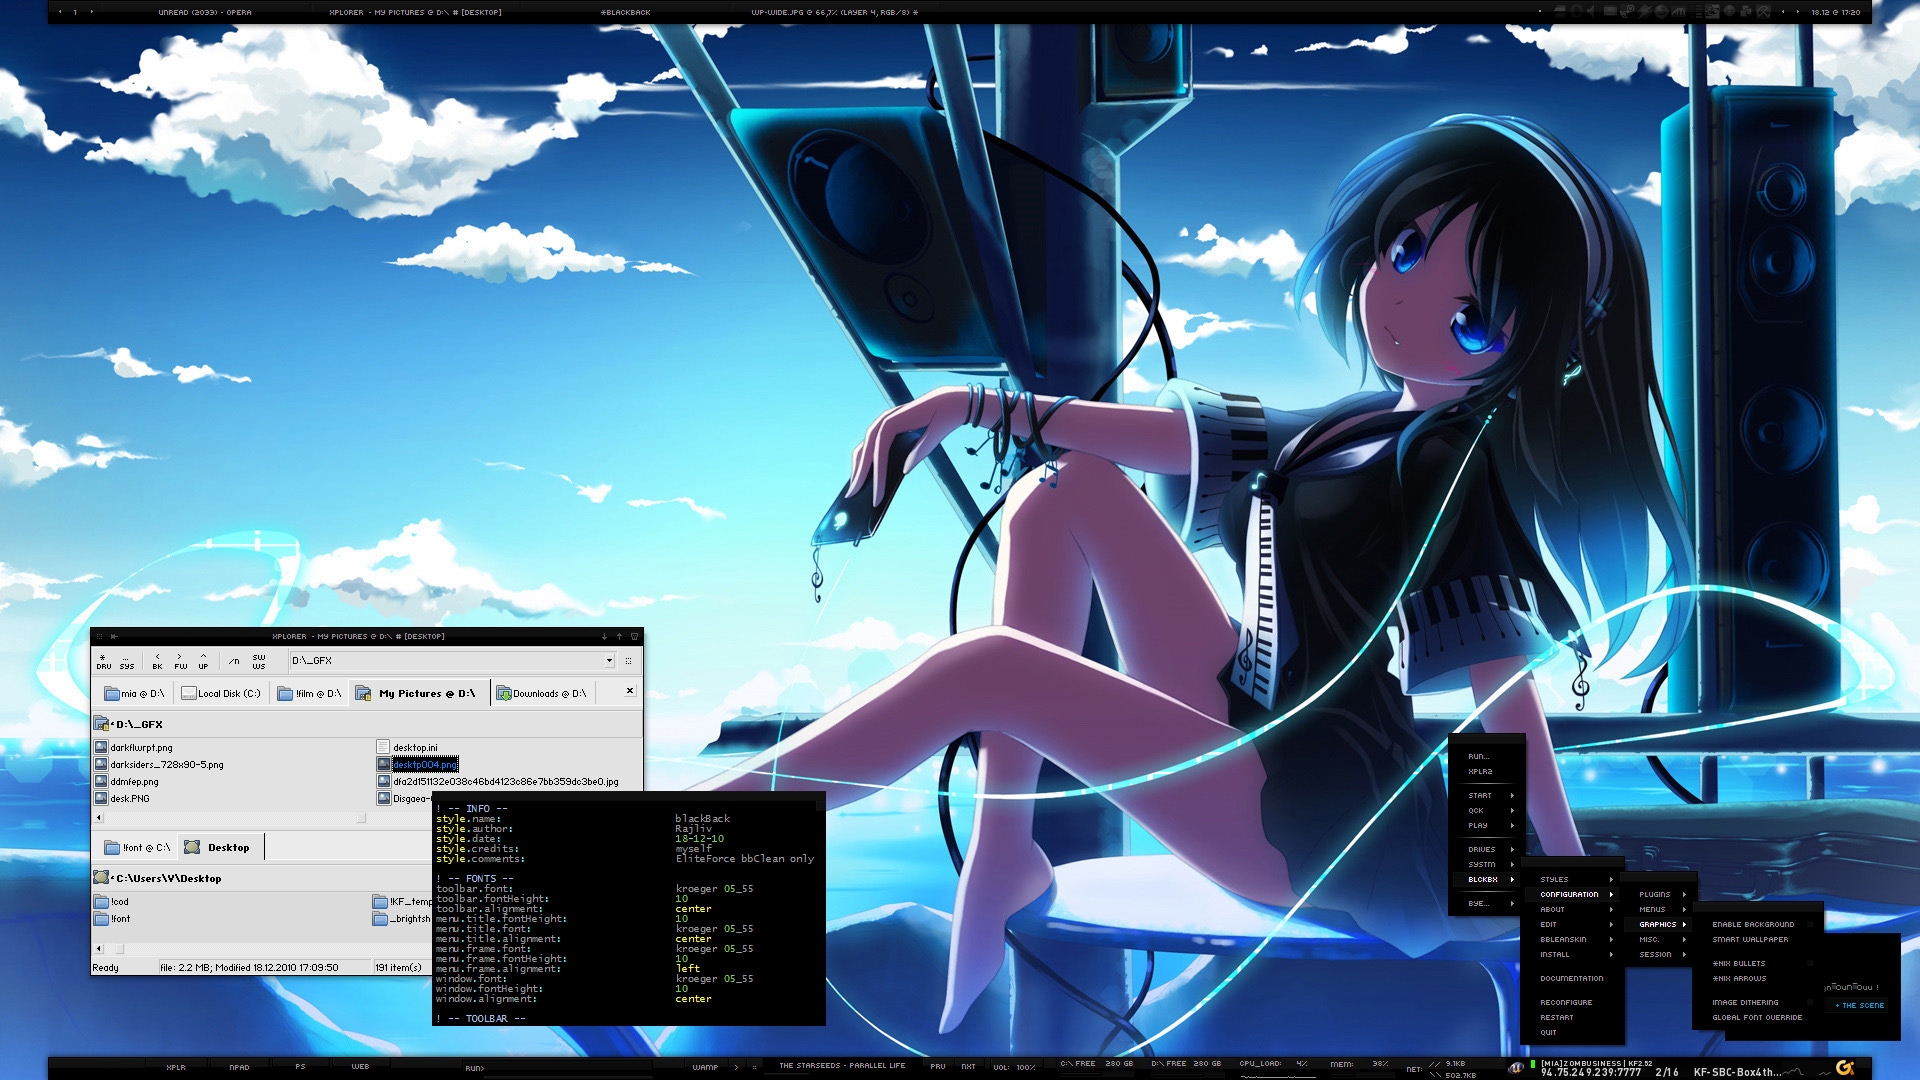
Task: Click Documentation in Blackbox menu
Action: [x=1573, y=978]
